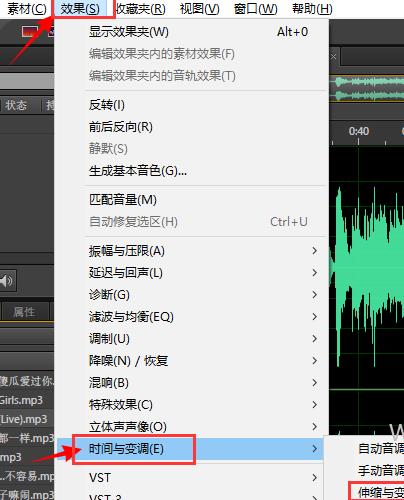Image resolution: width=404 pixels, height=500 pixels.
Task: Select 匹配音量(M) menu entry
Action: click(192, 200)
